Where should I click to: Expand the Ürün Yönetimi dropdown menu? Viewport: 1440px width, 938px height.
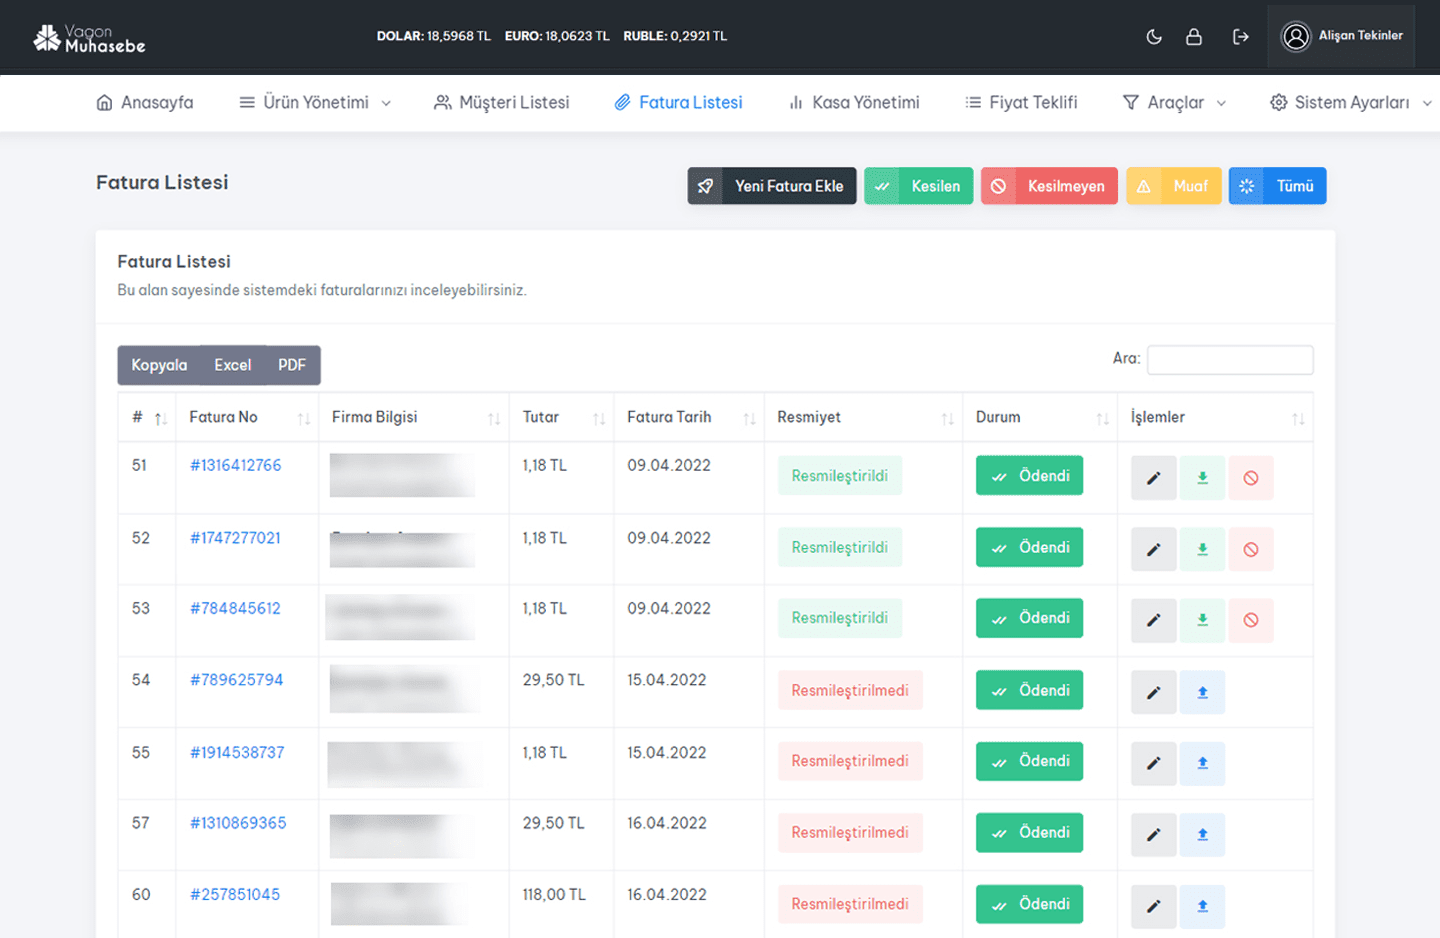tap(315, 103)
